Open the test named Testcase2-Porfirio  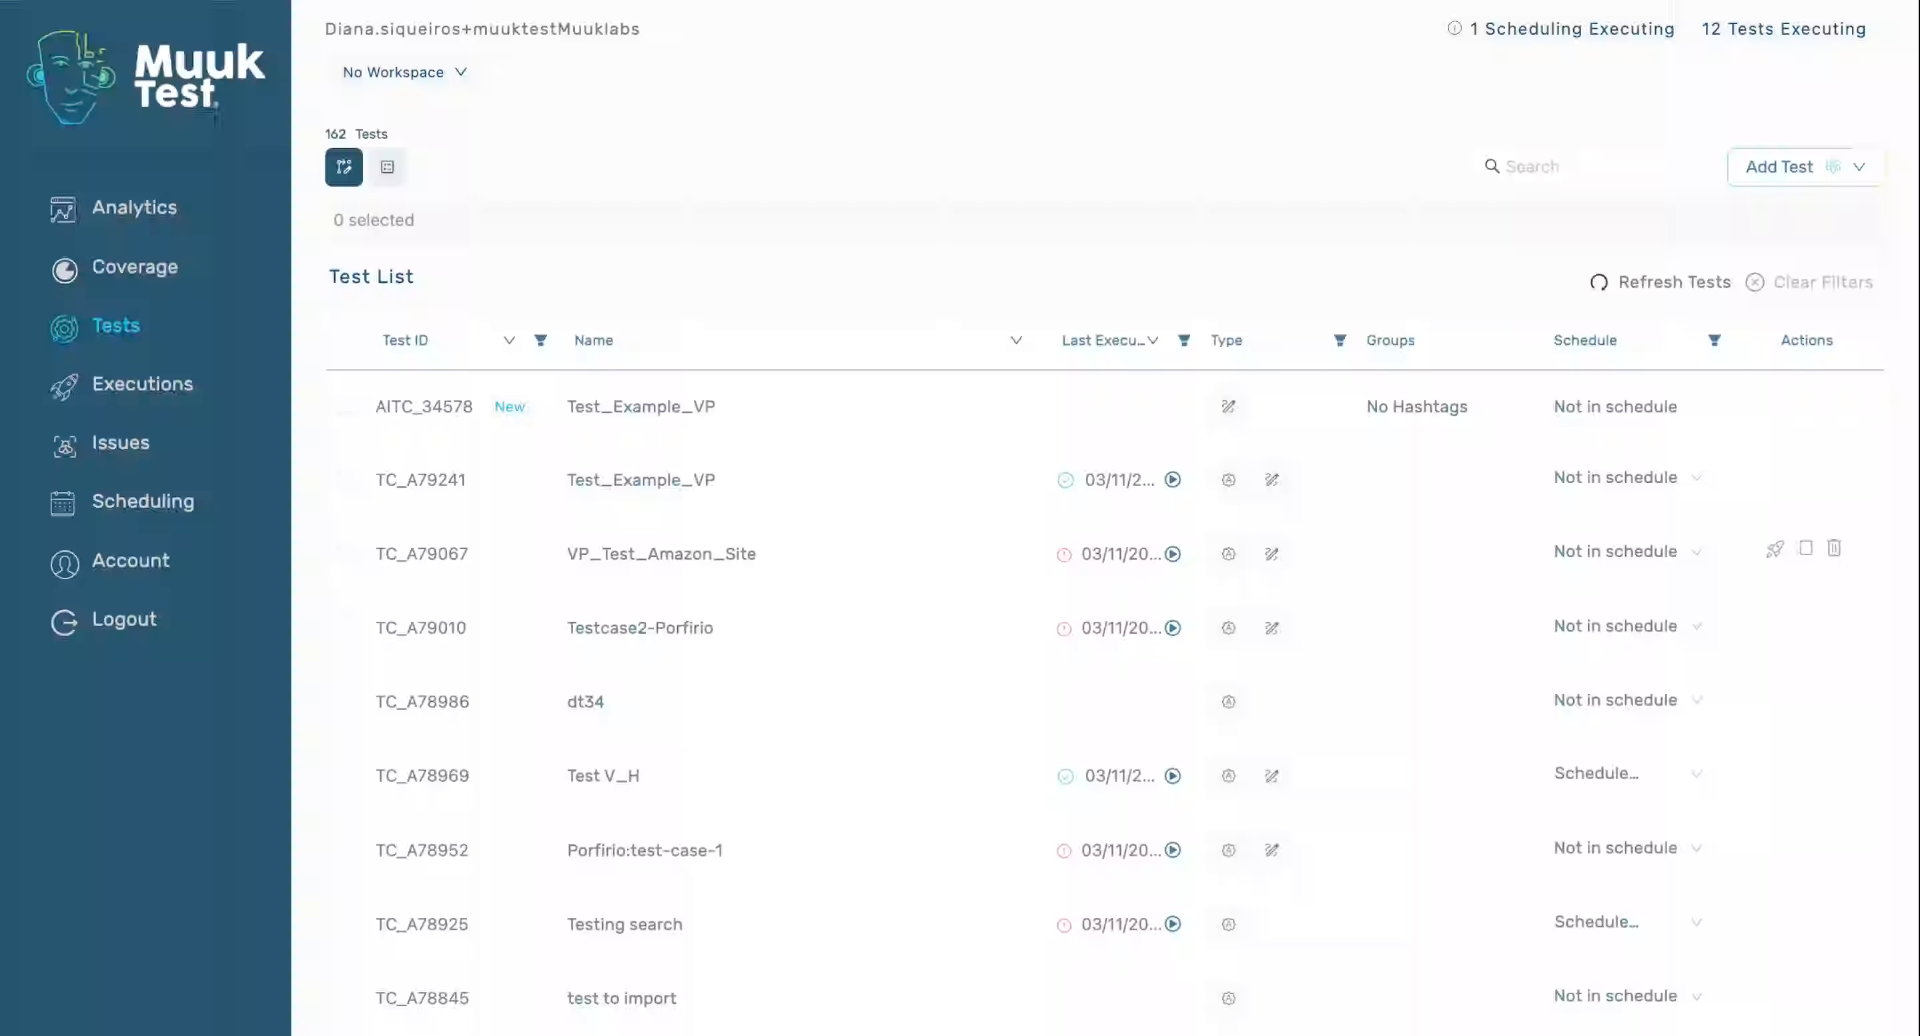click(x=640, y=628)
